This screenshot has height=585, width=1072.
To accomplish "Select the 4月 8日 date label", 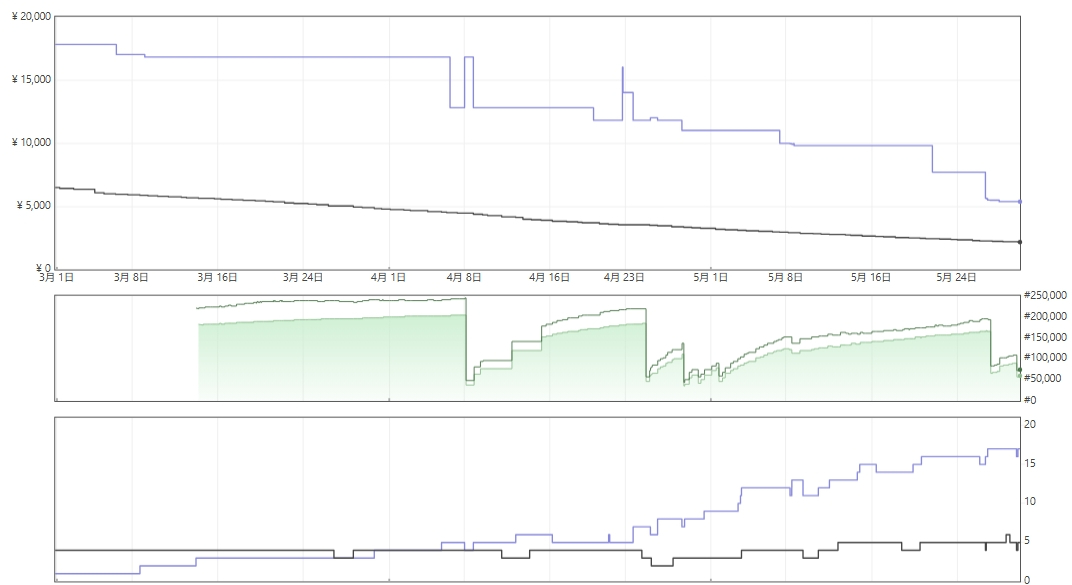I will 464,277.
